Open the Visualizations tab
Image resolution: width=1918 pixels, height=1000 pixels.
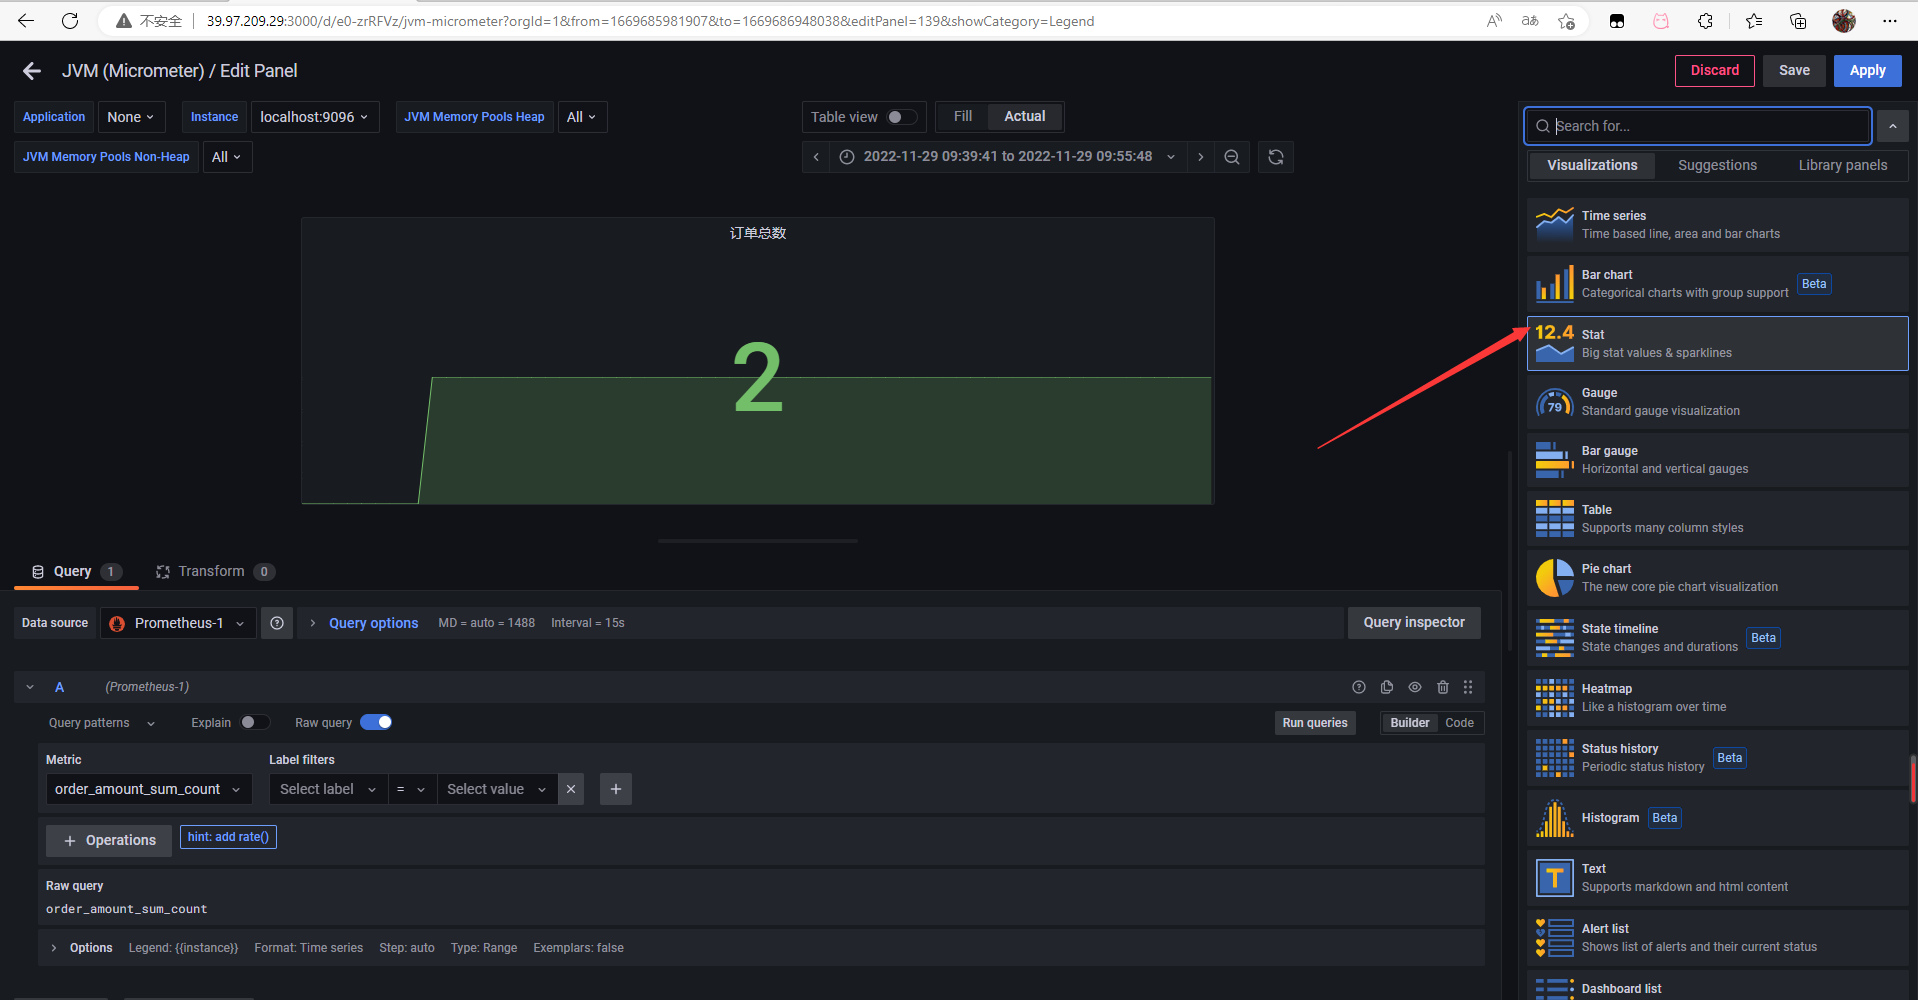1592,165
